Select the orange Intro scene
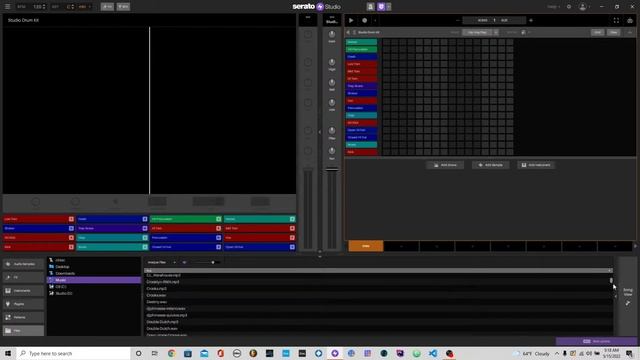Viewport: 640px width, 360px height. point(366,246)
